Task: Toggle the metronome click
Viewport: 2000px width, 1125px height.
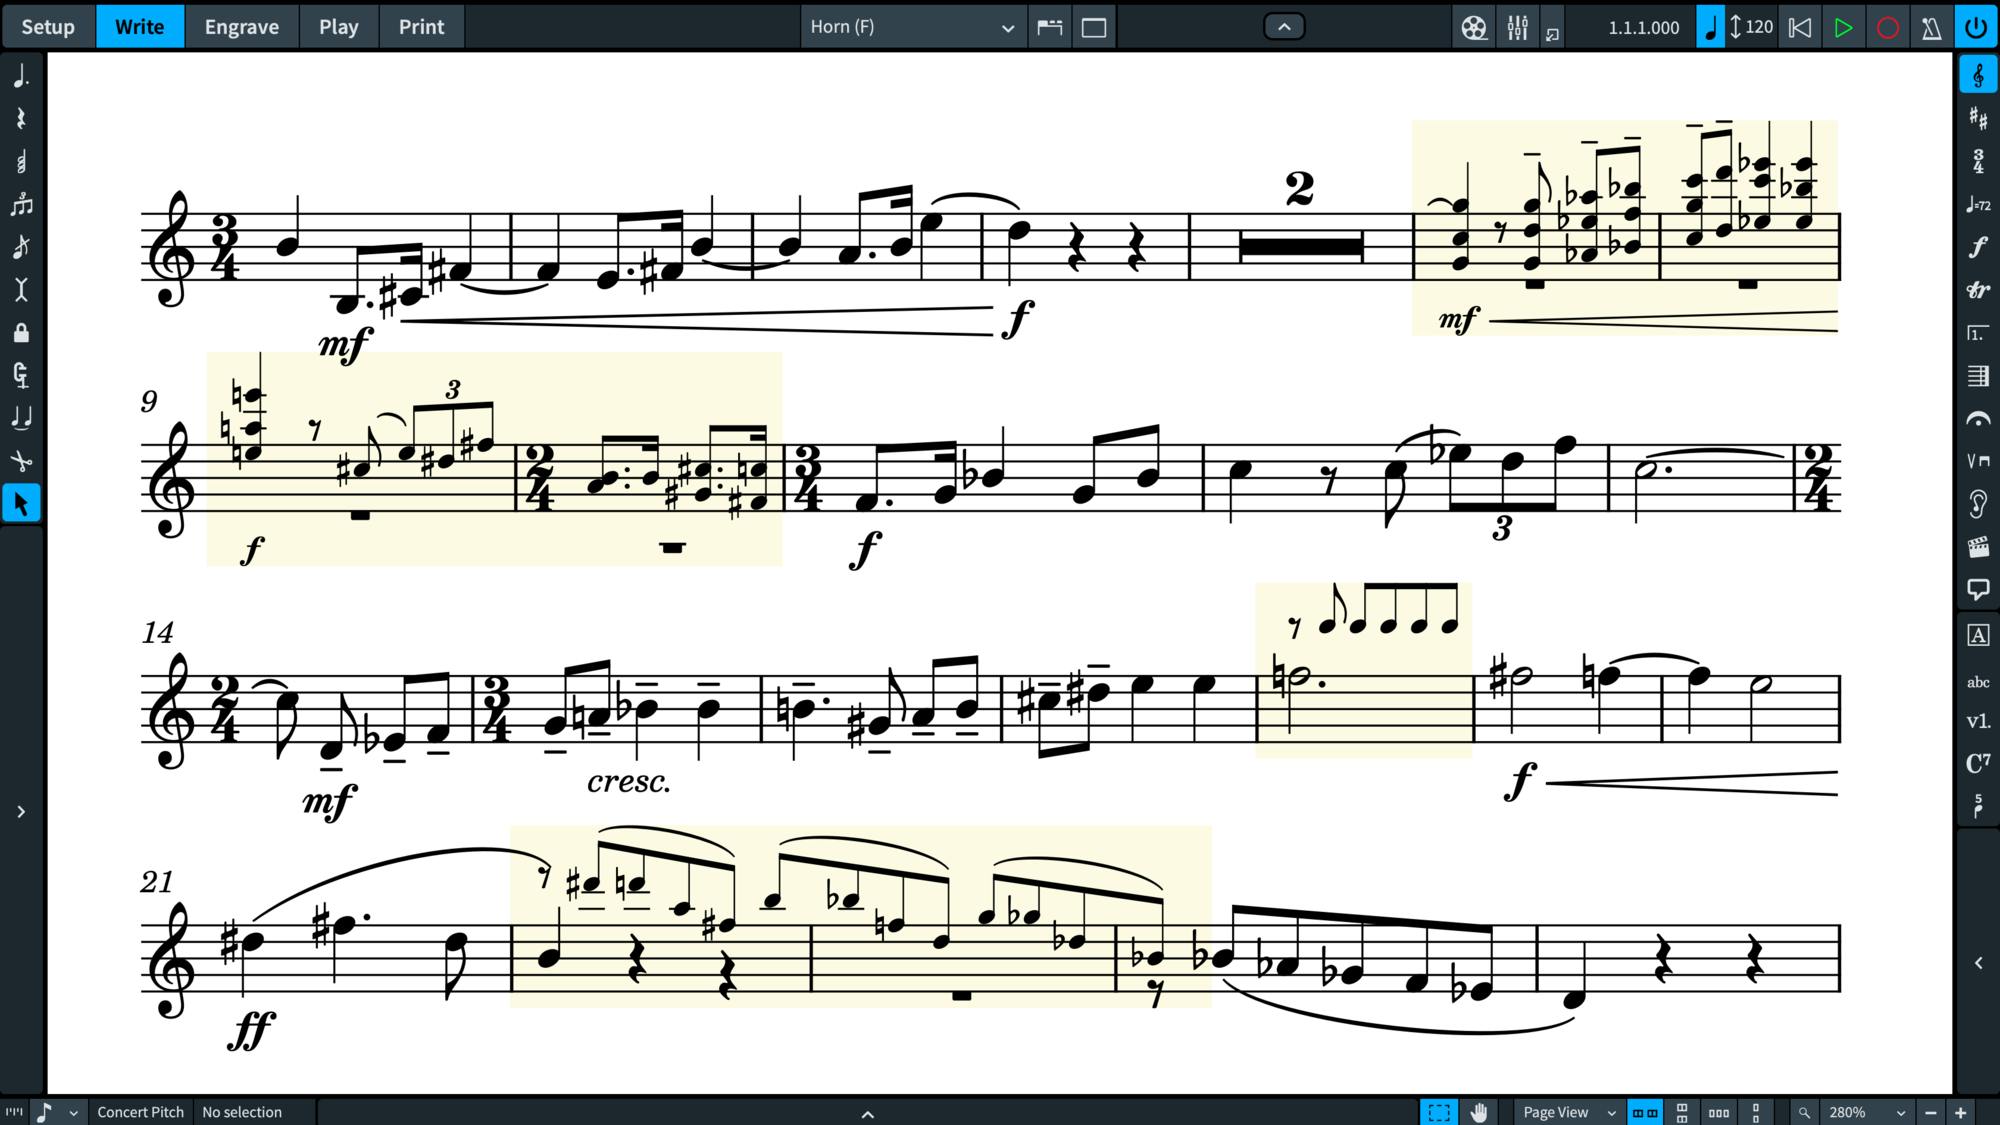Action: (x=1931, y=27)
